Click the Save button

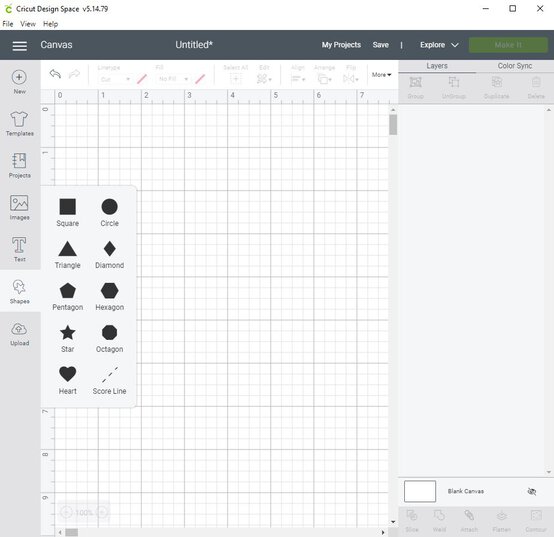[381, 45]
